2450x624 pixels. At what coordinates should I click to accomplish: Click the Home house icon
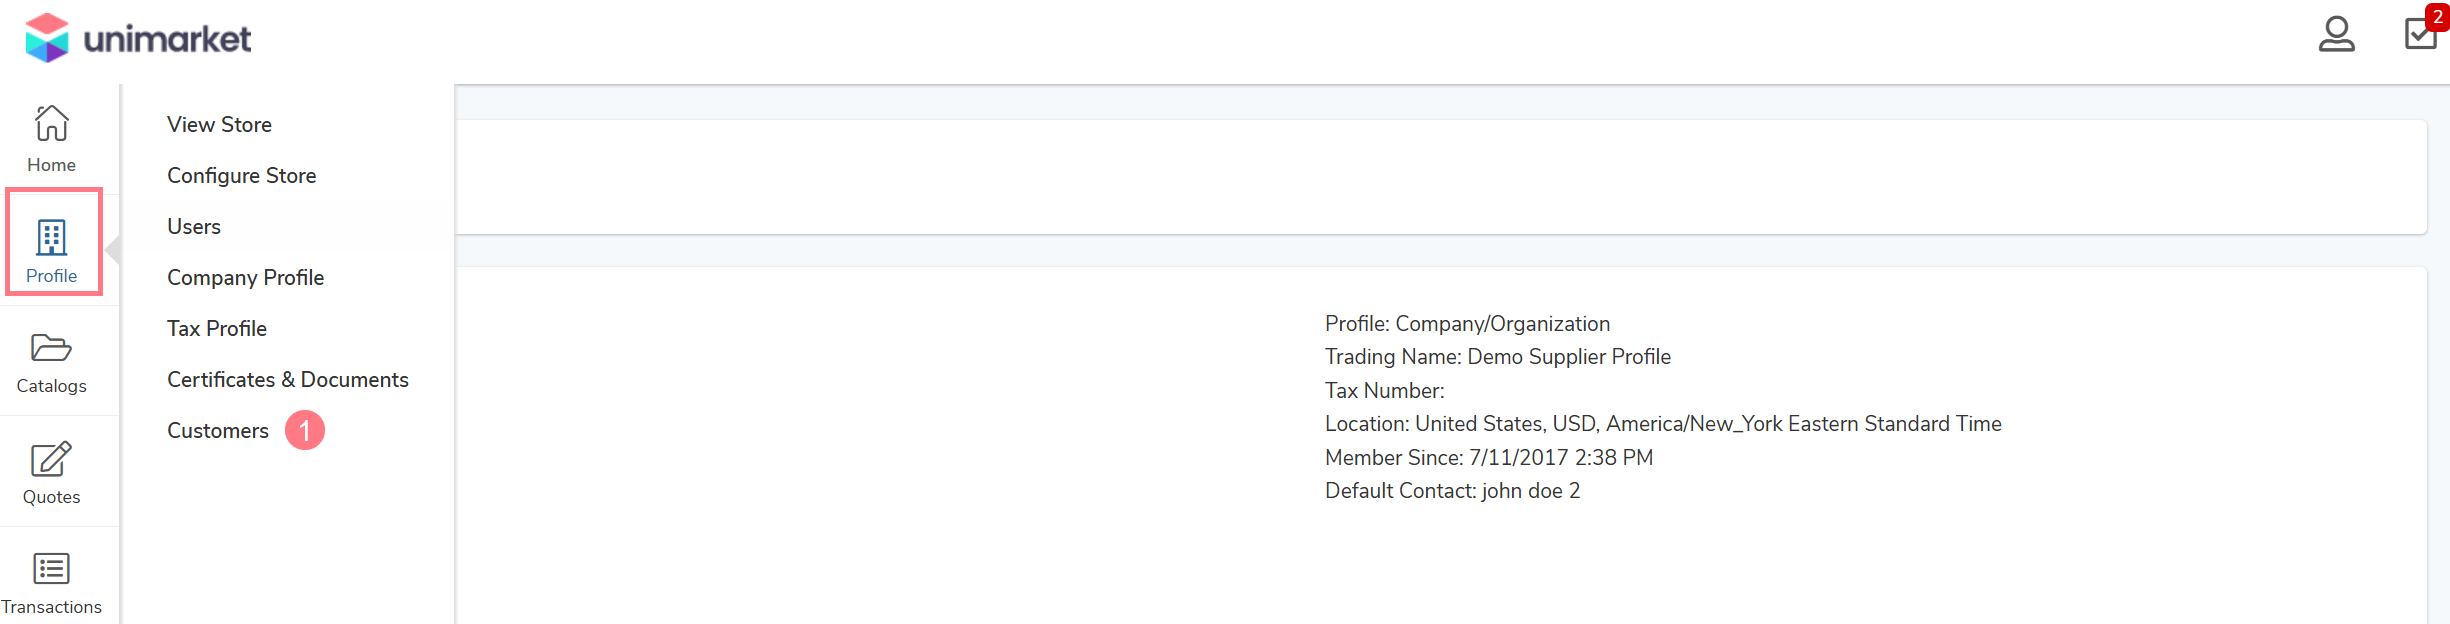51,123
